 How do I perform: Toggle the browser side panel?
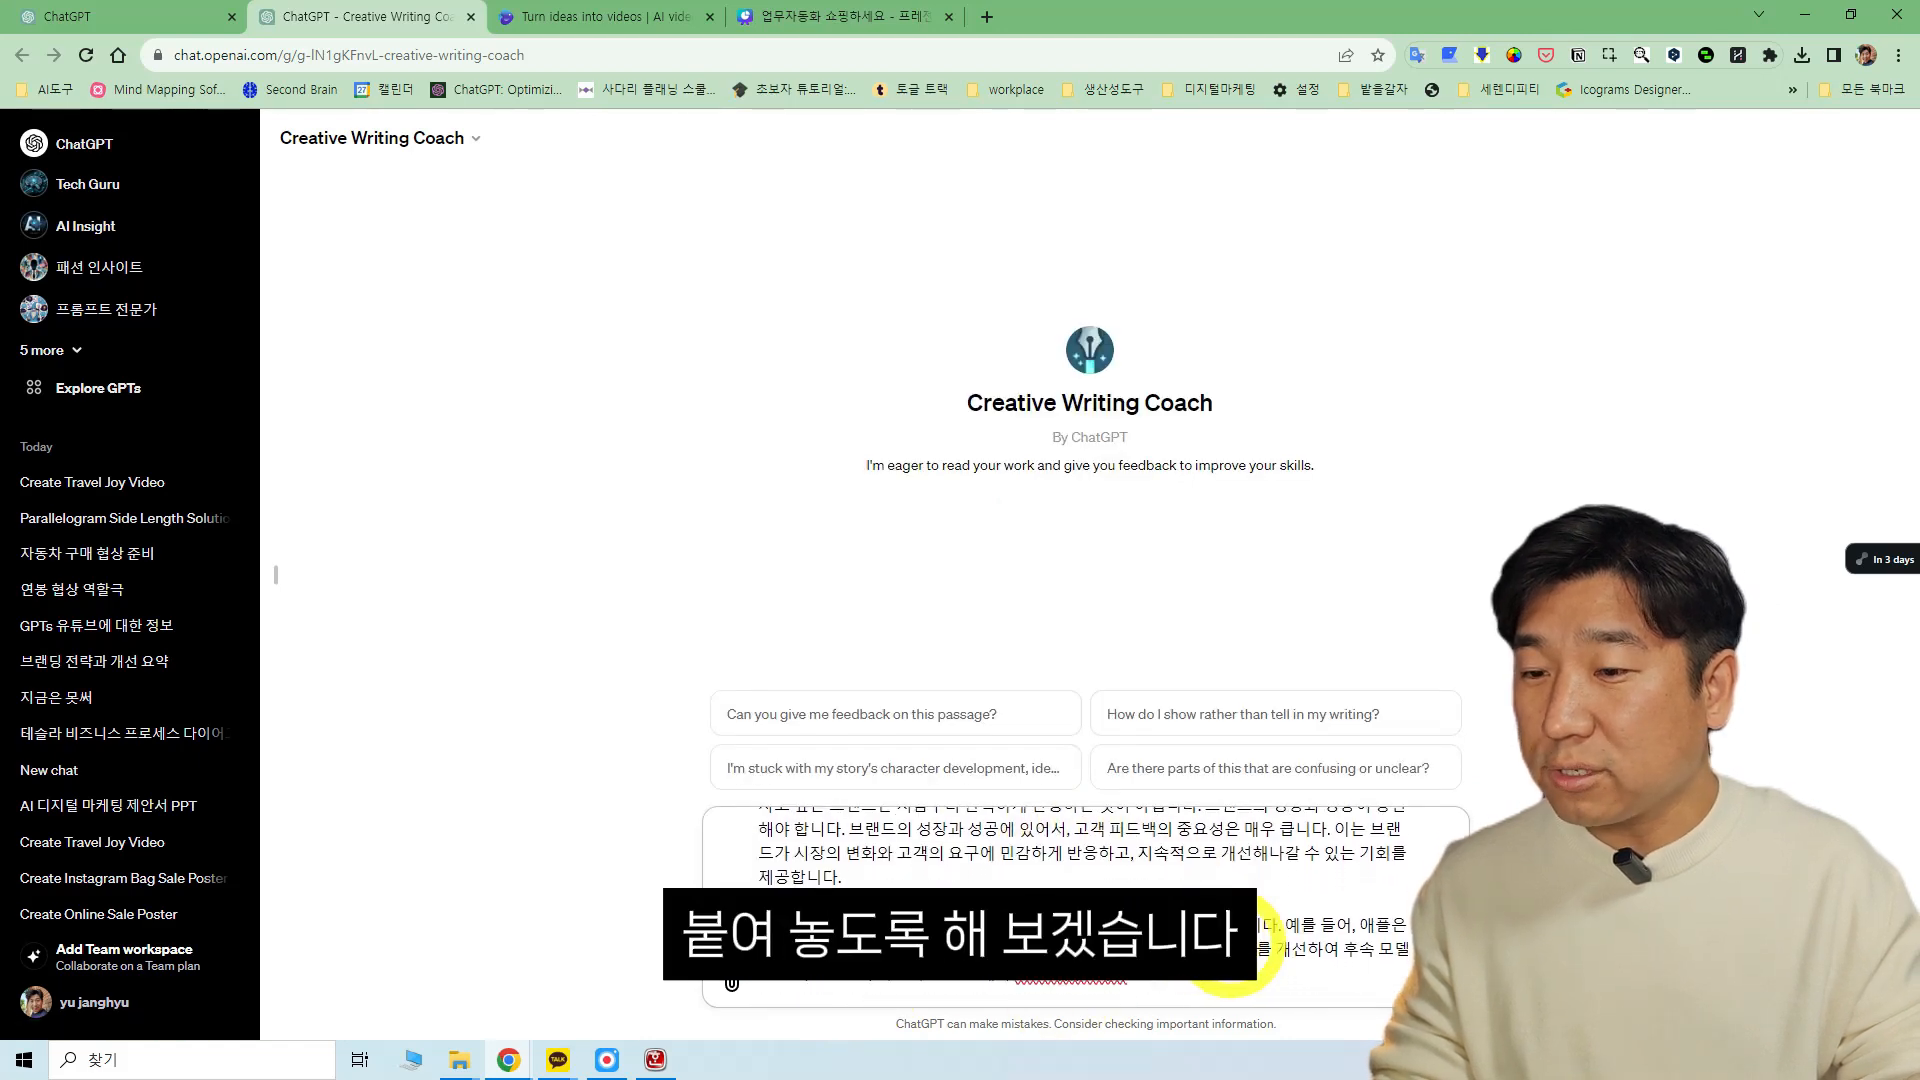[x=1834, y=55]
